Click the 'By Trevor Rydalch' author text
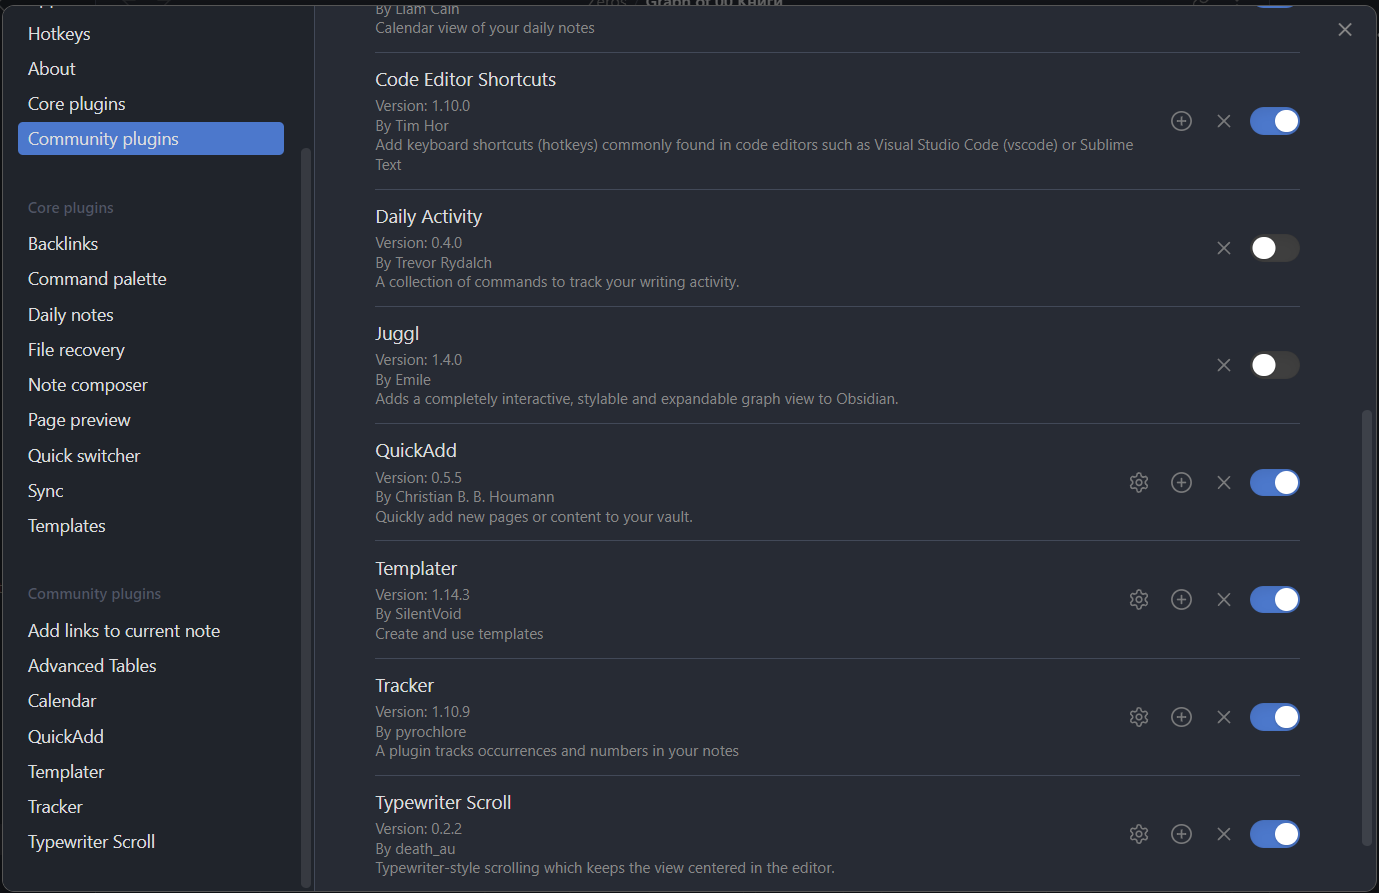Image resolution: width=1379 pixels, height=893 pixels. (x=434, y=263)
